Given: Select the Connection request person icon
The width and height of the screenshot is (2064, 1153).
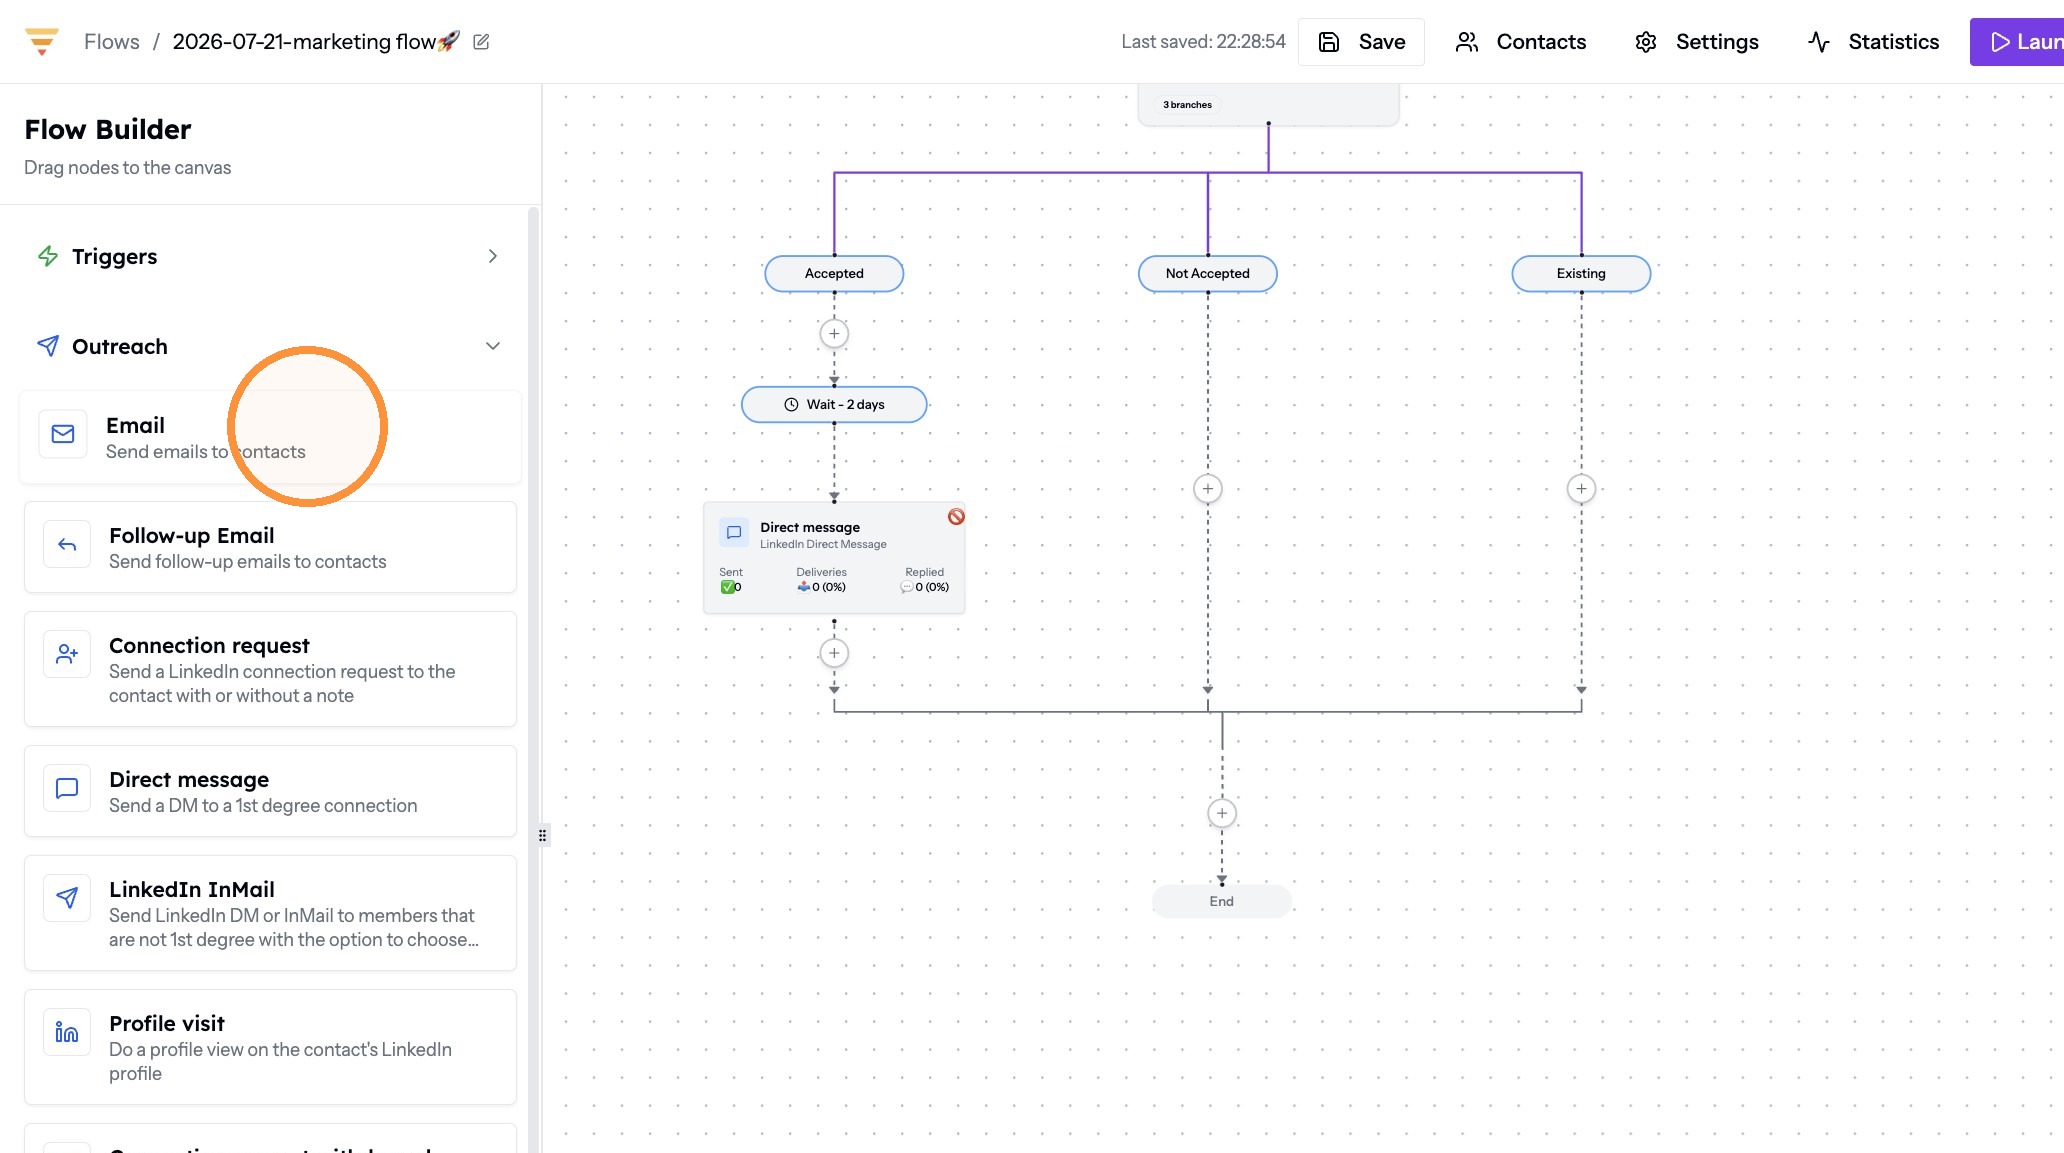Looking at the screenshot, I should (67, 655).
